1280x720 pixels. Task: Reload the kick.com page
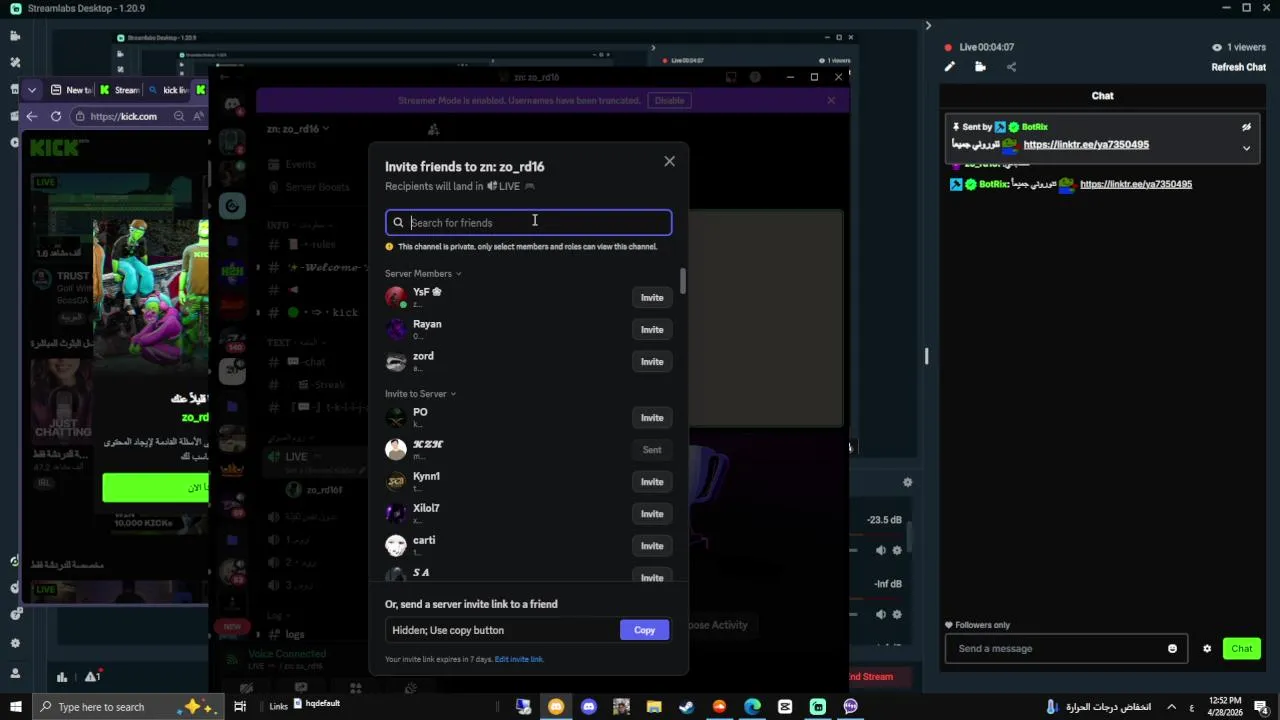click(x=56, y=116)
